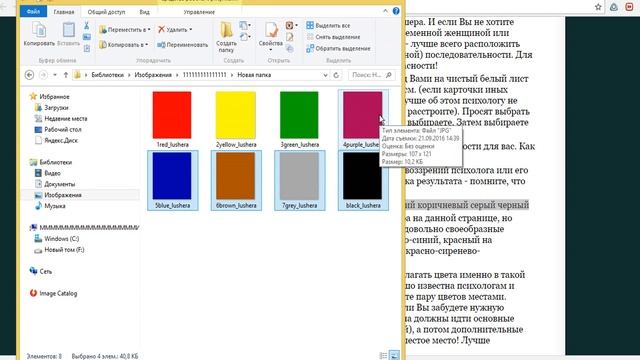Open Windows (C:) drive
The height and width of the screenshot is (360, 640).
coord(61,239)
